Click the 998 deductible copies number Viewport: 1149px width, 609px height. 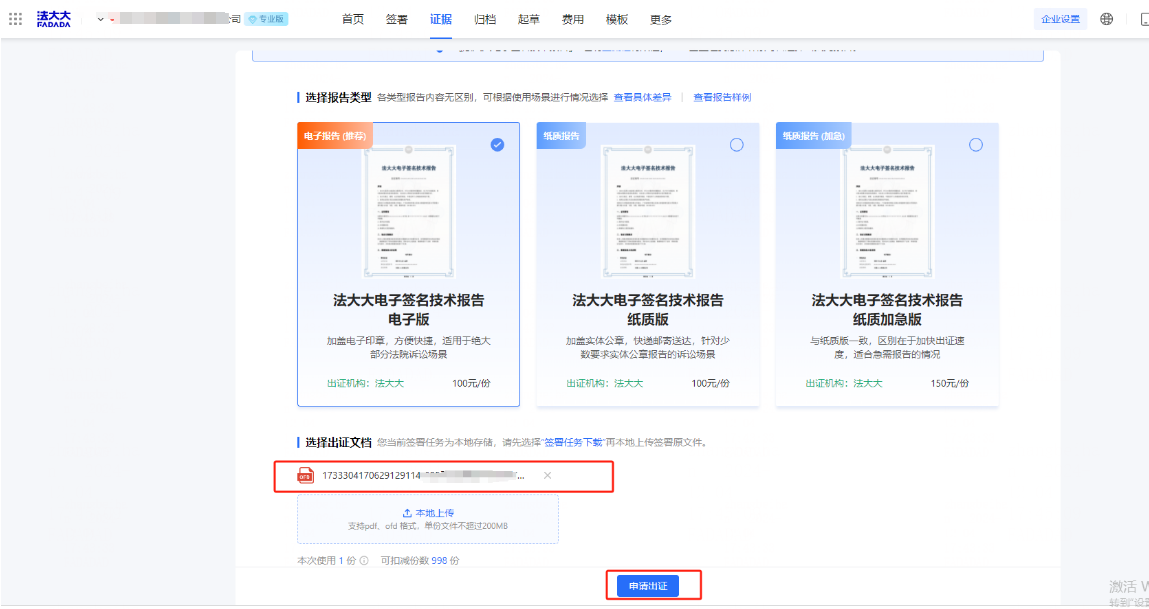(x=439, y=561)
